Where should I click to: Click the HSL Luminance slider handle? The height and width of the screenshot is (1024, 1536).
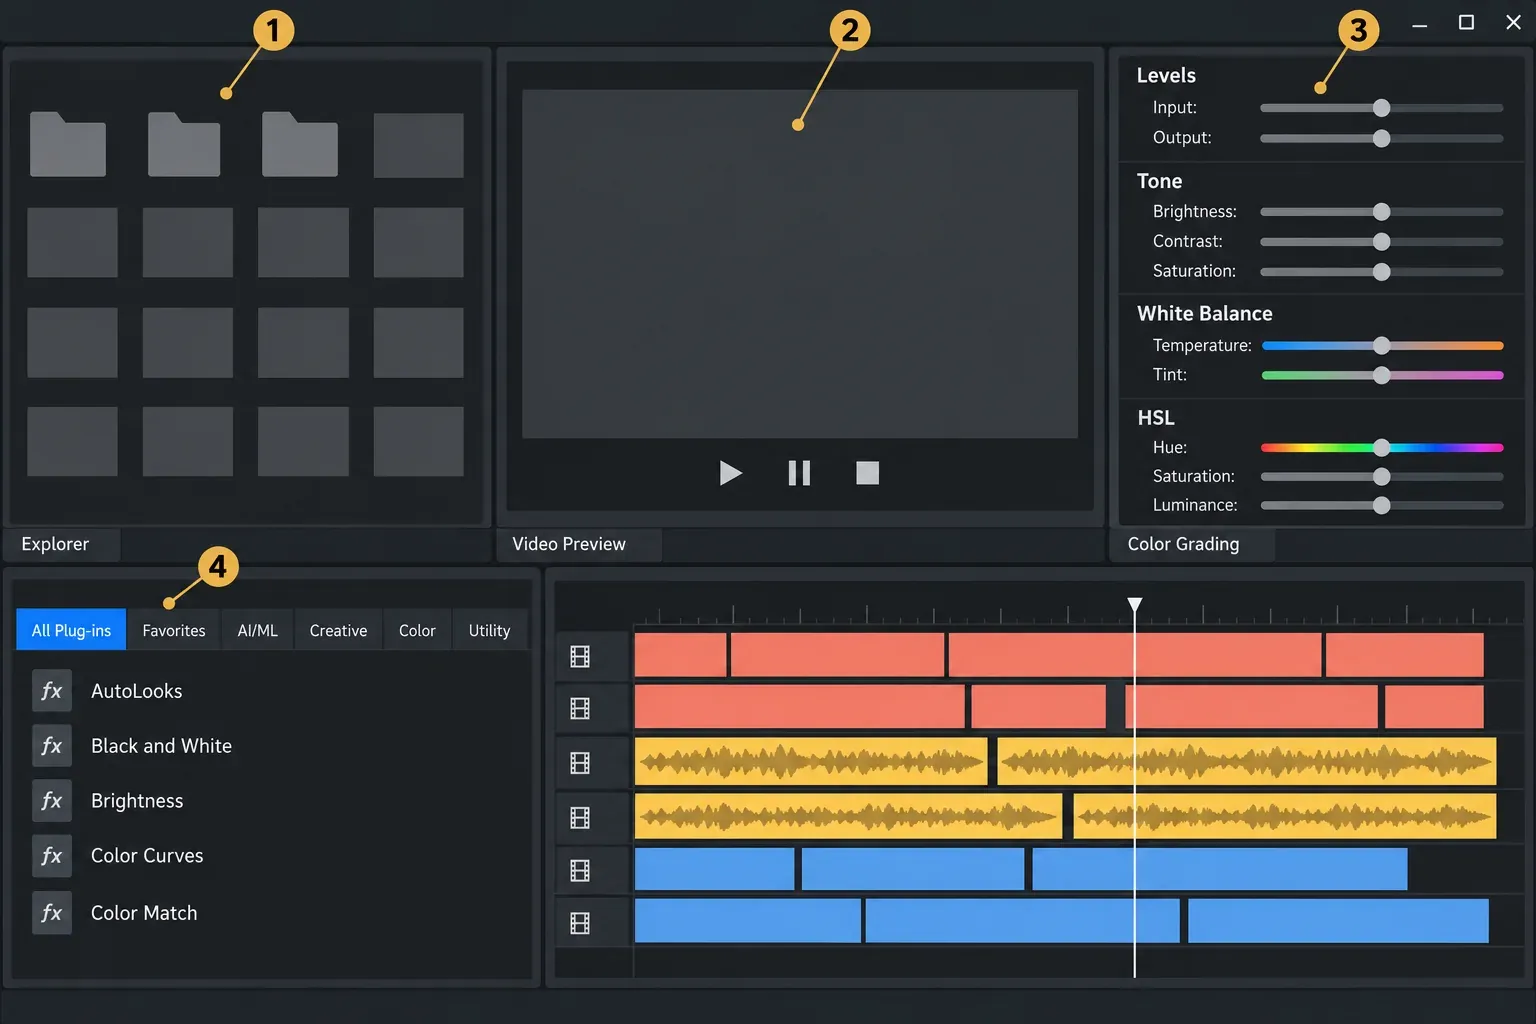(x=1382, y=506)
